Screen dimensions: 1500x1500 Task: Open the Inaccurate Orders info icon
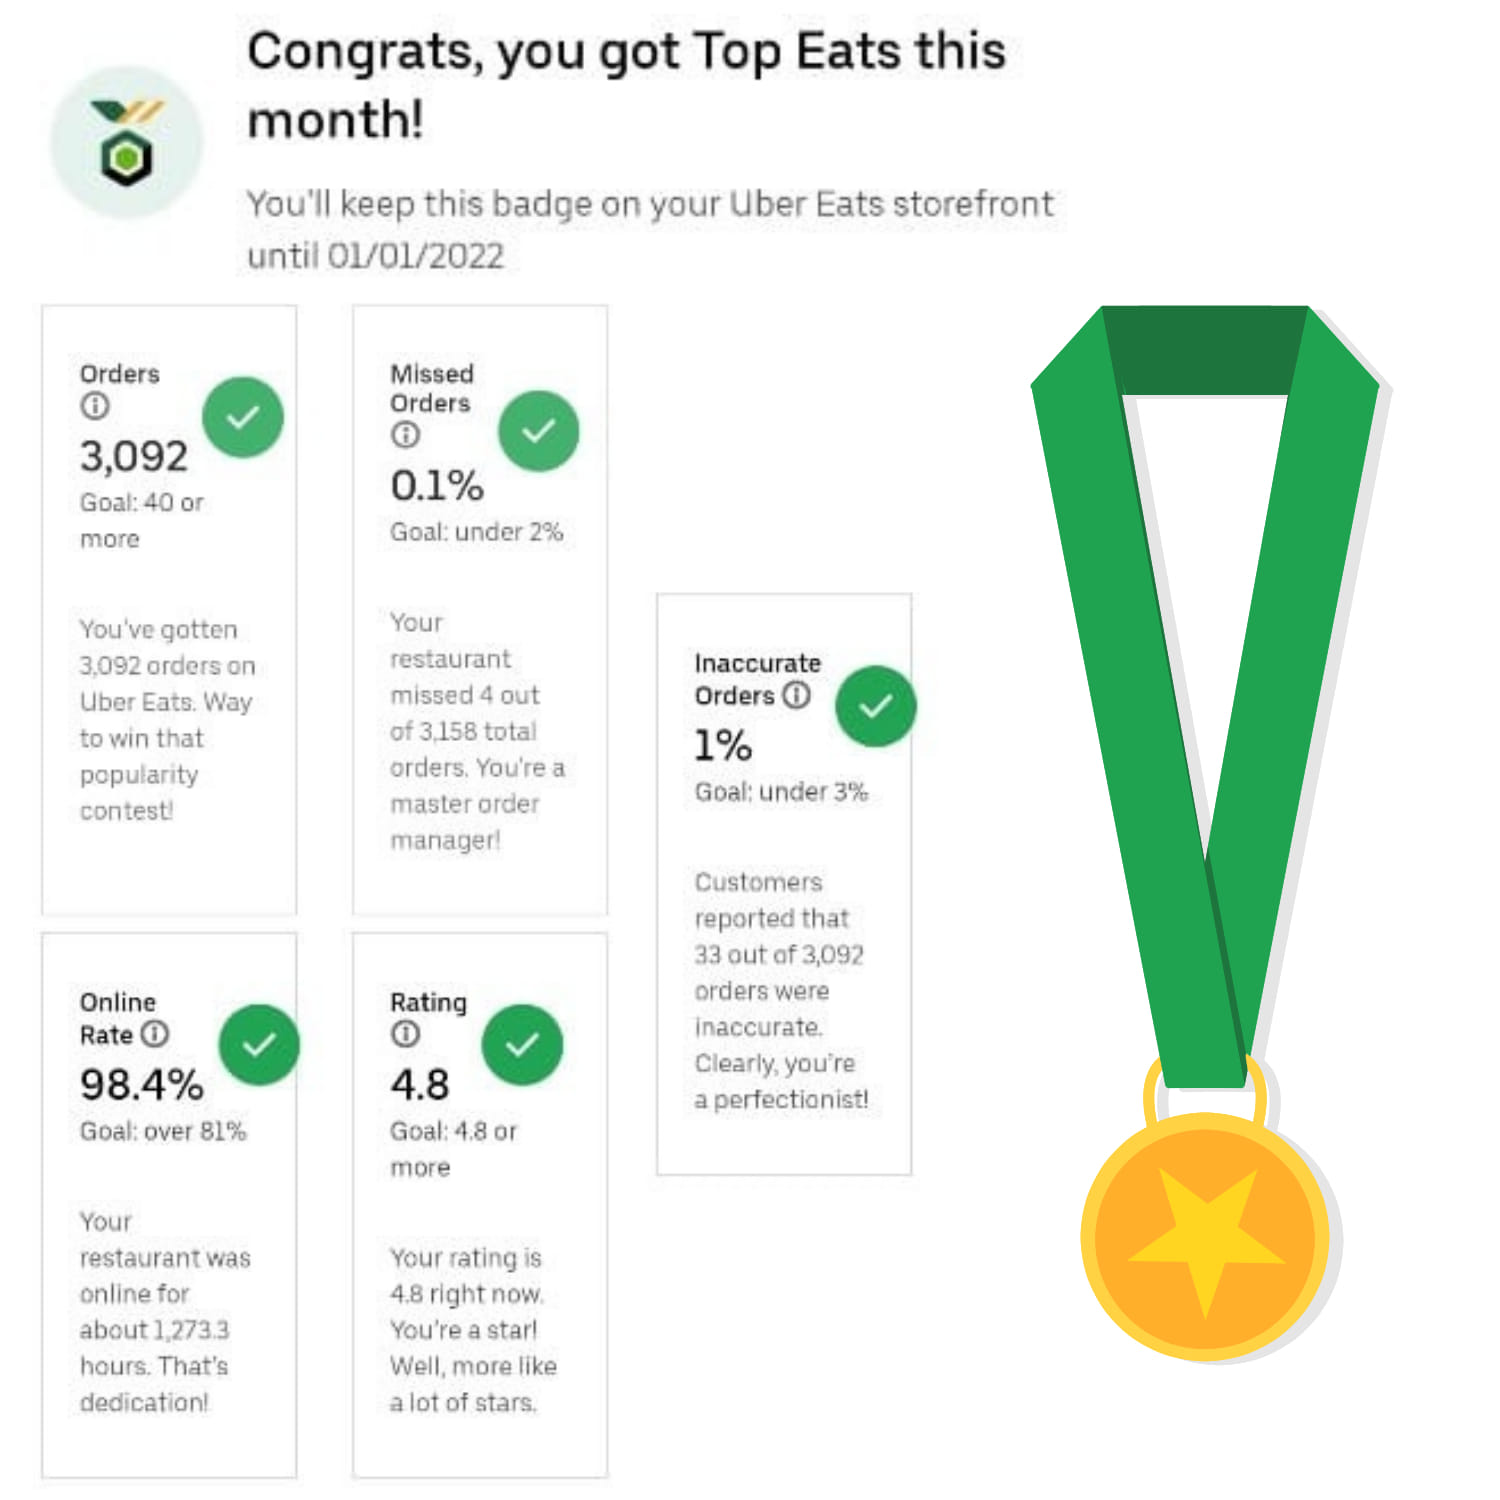click(796, 694)
